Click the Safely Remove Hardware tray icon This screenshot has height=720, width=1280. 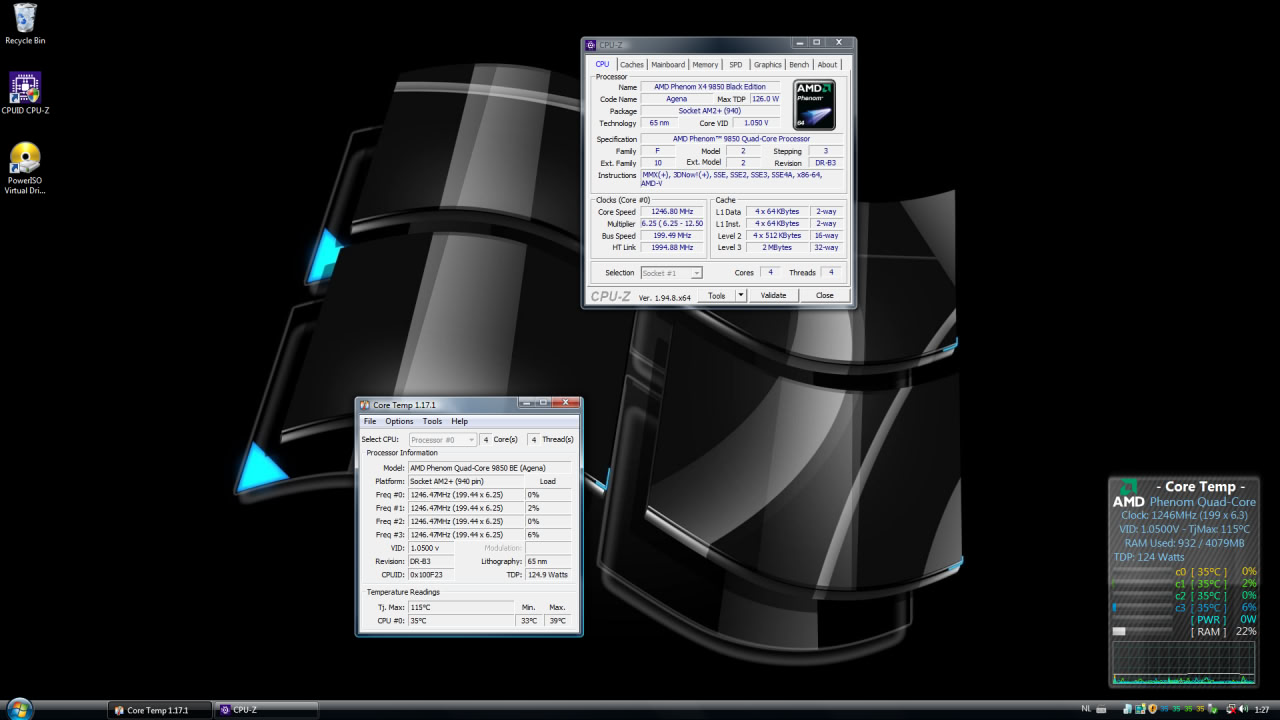coord(1212,709)
